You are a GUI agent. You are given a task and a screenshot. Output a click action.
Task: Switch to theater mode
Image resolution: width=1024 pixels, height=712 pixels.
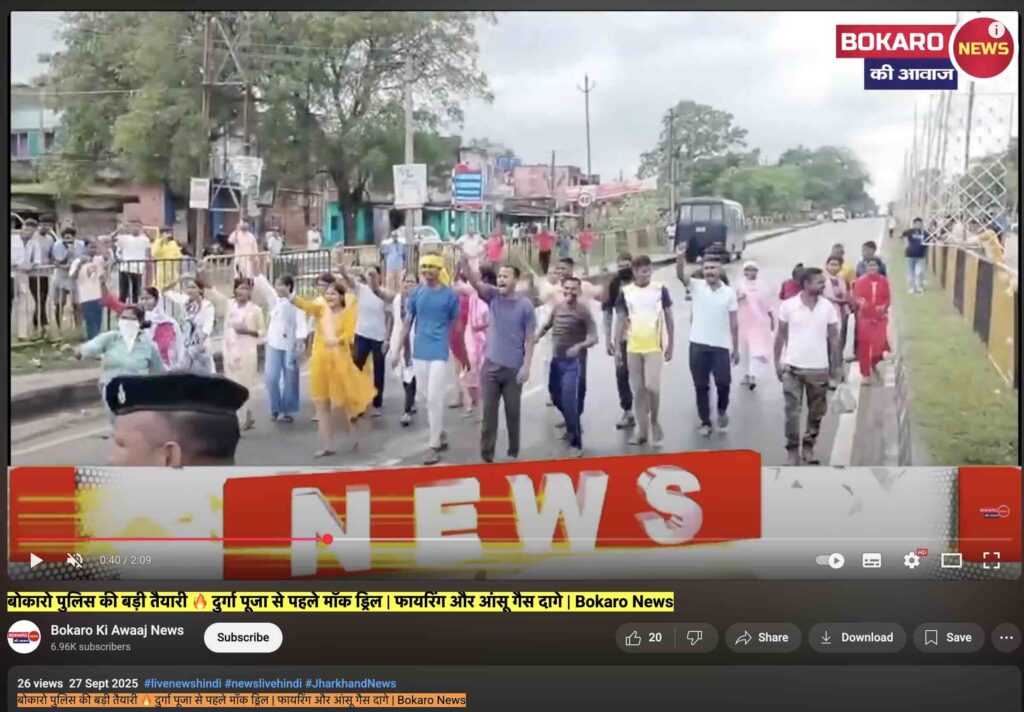coord(951,561)
